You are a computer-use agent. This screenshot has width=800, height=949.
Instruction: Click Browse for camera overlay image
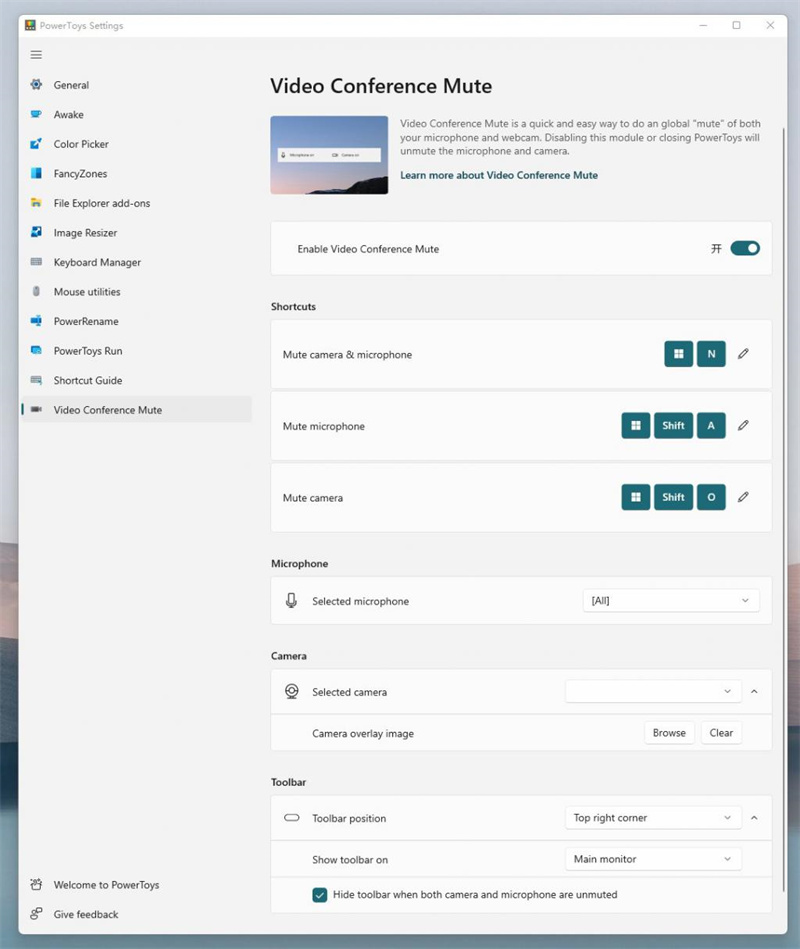tap(669, 733)
